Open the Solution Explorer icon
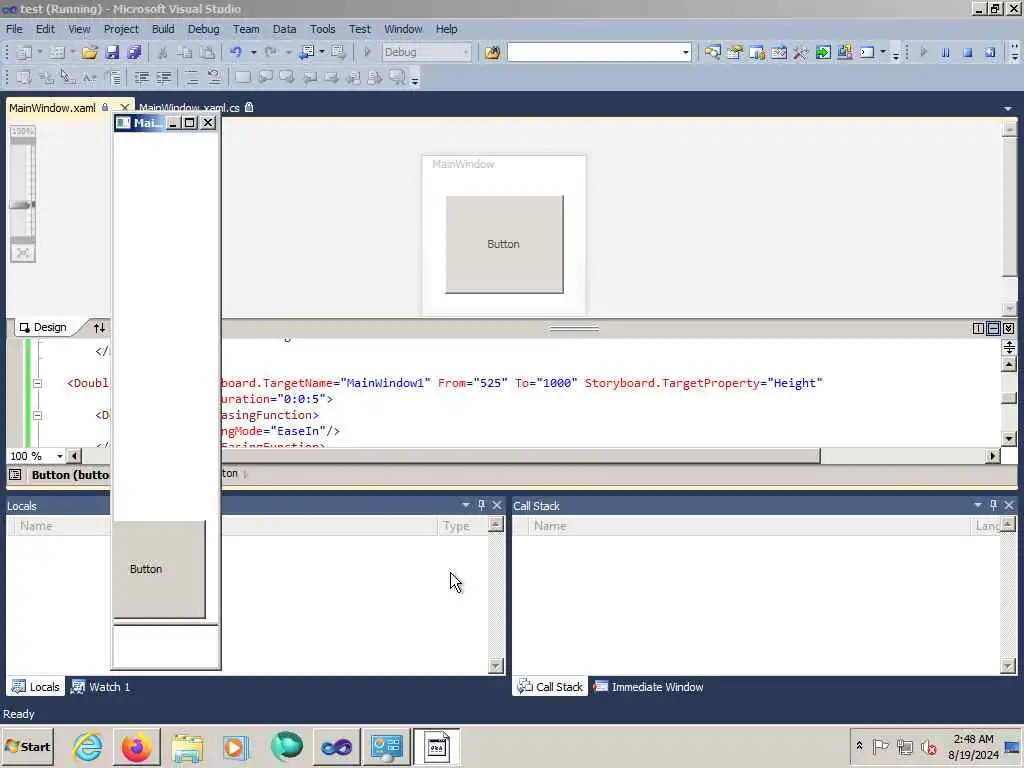The width and height of the screenshot is (1024, 768). pos(712,52)
